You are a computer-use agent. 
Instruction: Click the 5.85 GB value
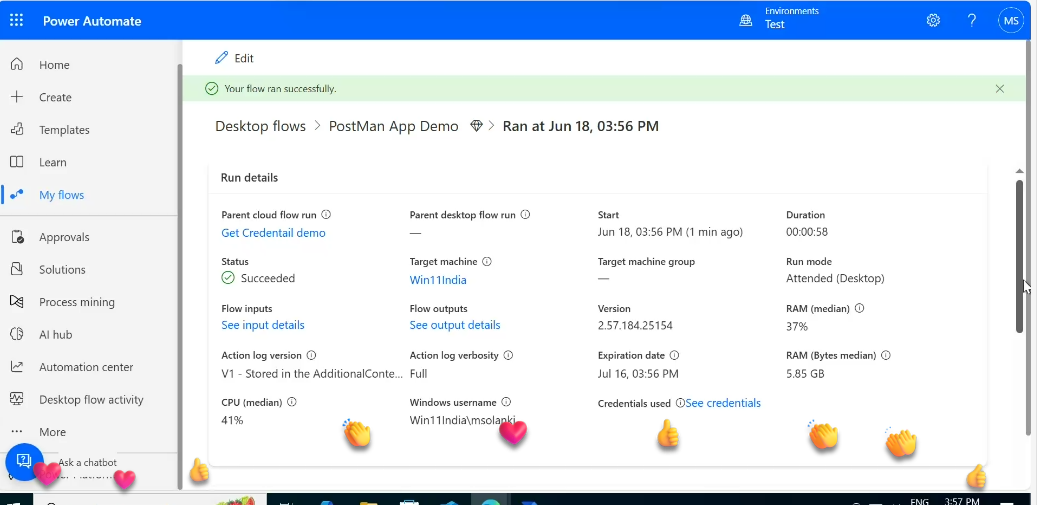coord(805,374)
